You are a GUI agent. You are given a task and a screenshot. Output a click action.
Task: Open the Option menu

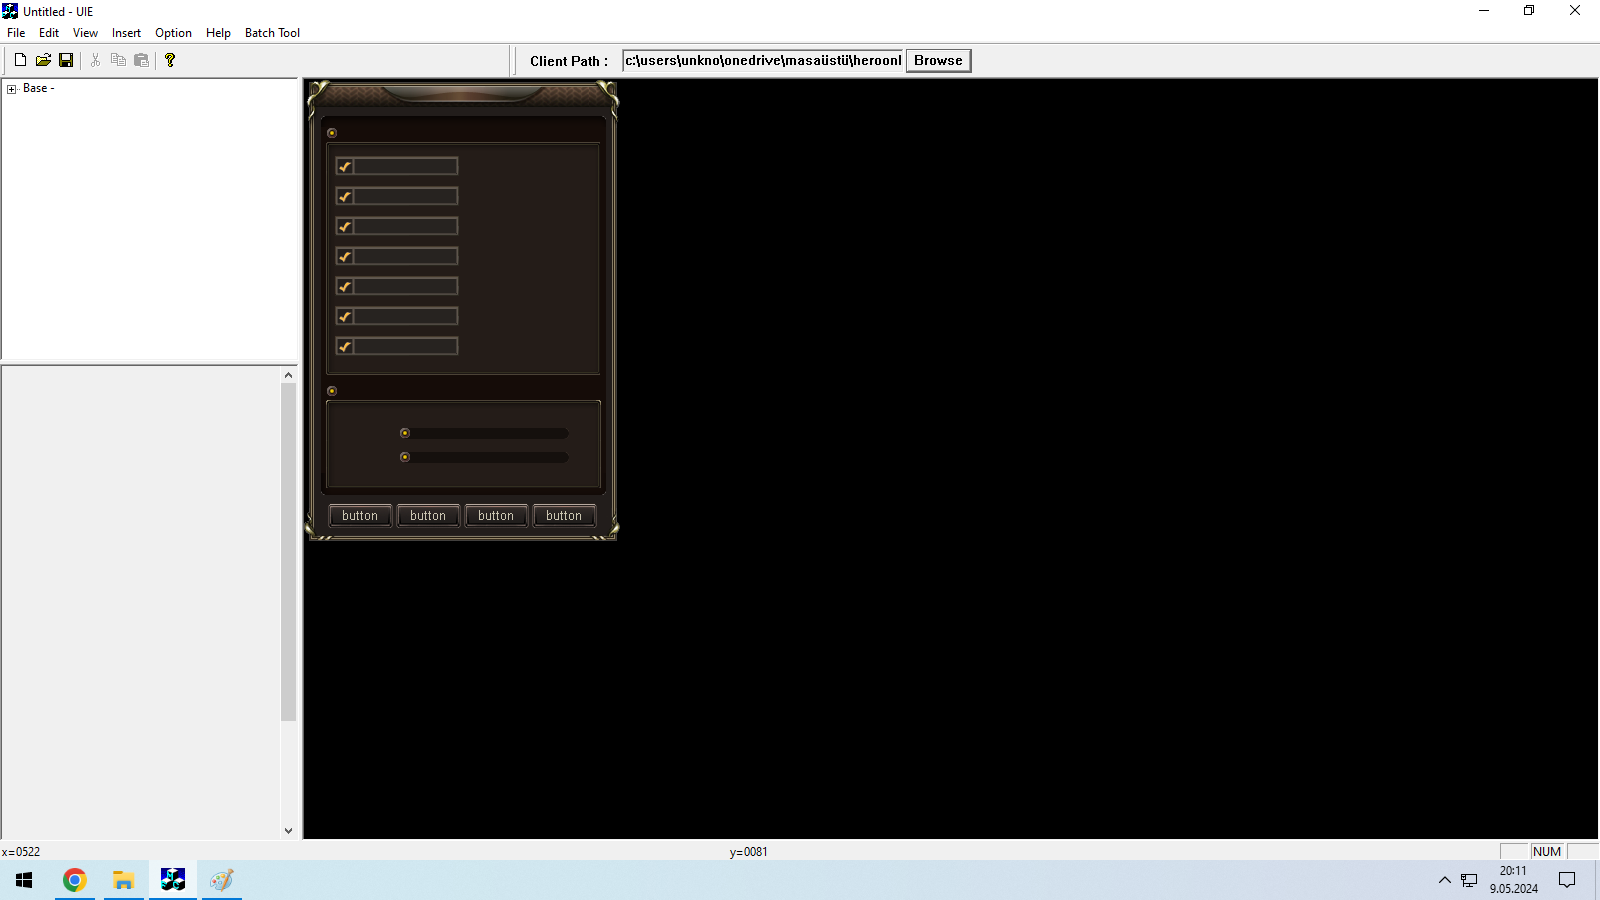tap(173, 33)
